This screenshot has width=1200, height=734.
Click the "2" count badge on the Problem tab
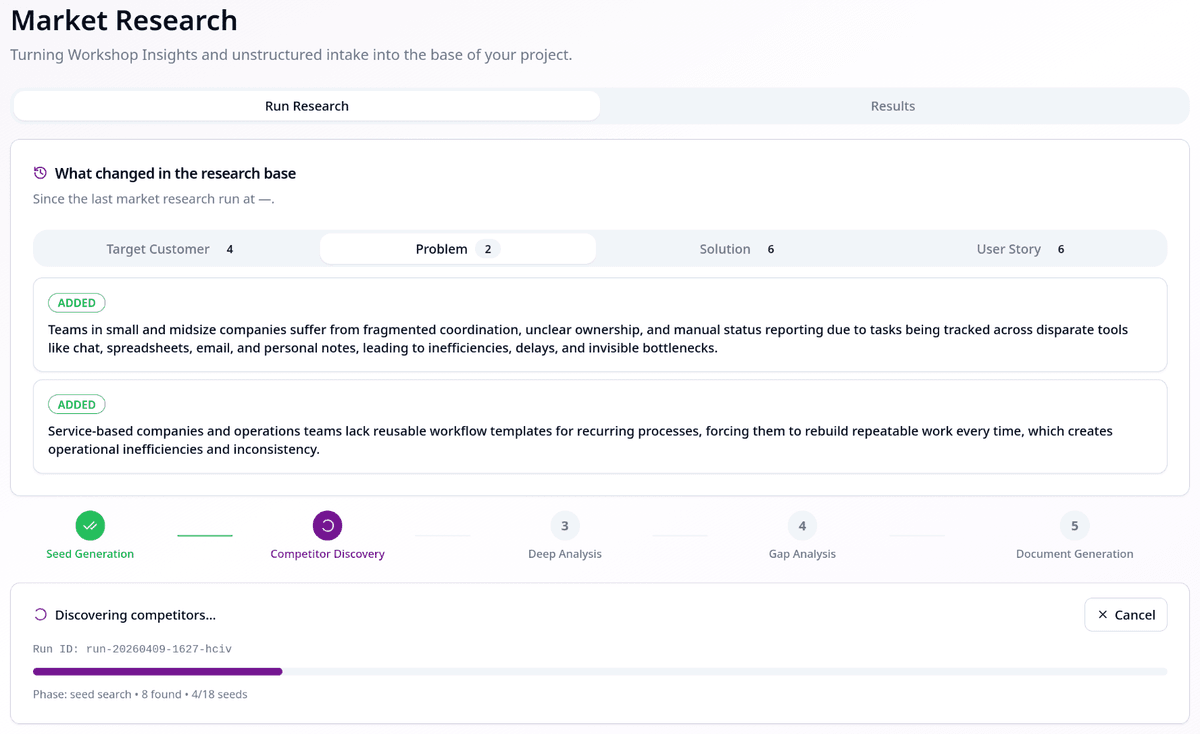[488, 248]
